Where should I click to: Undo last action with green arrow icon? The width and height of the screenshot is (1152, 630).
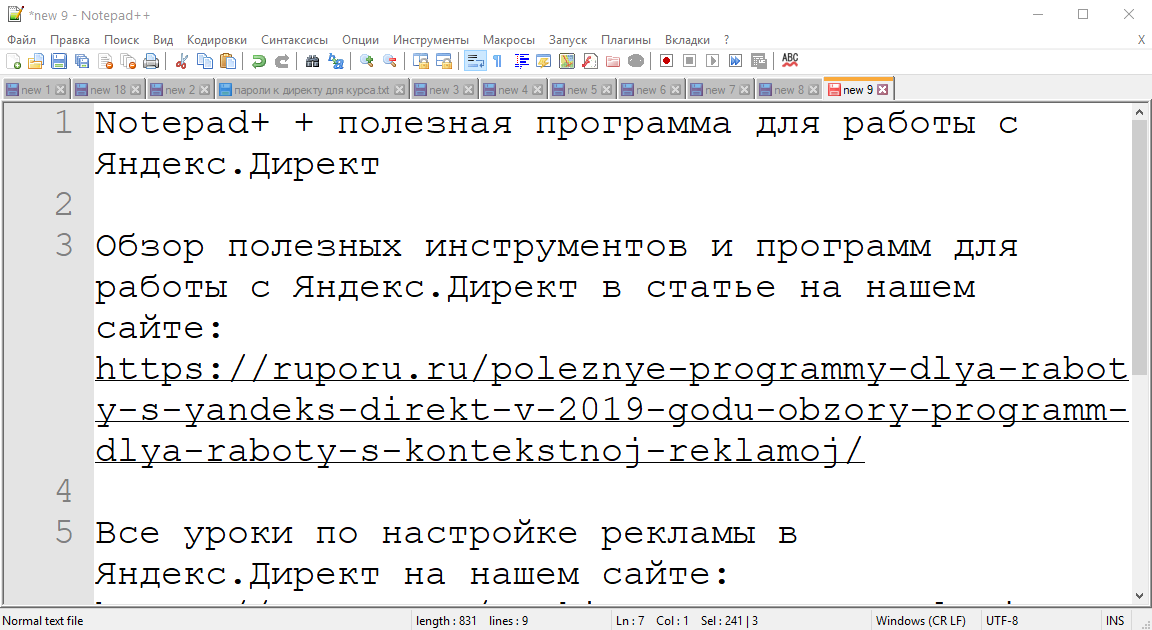tap(259, 61)
